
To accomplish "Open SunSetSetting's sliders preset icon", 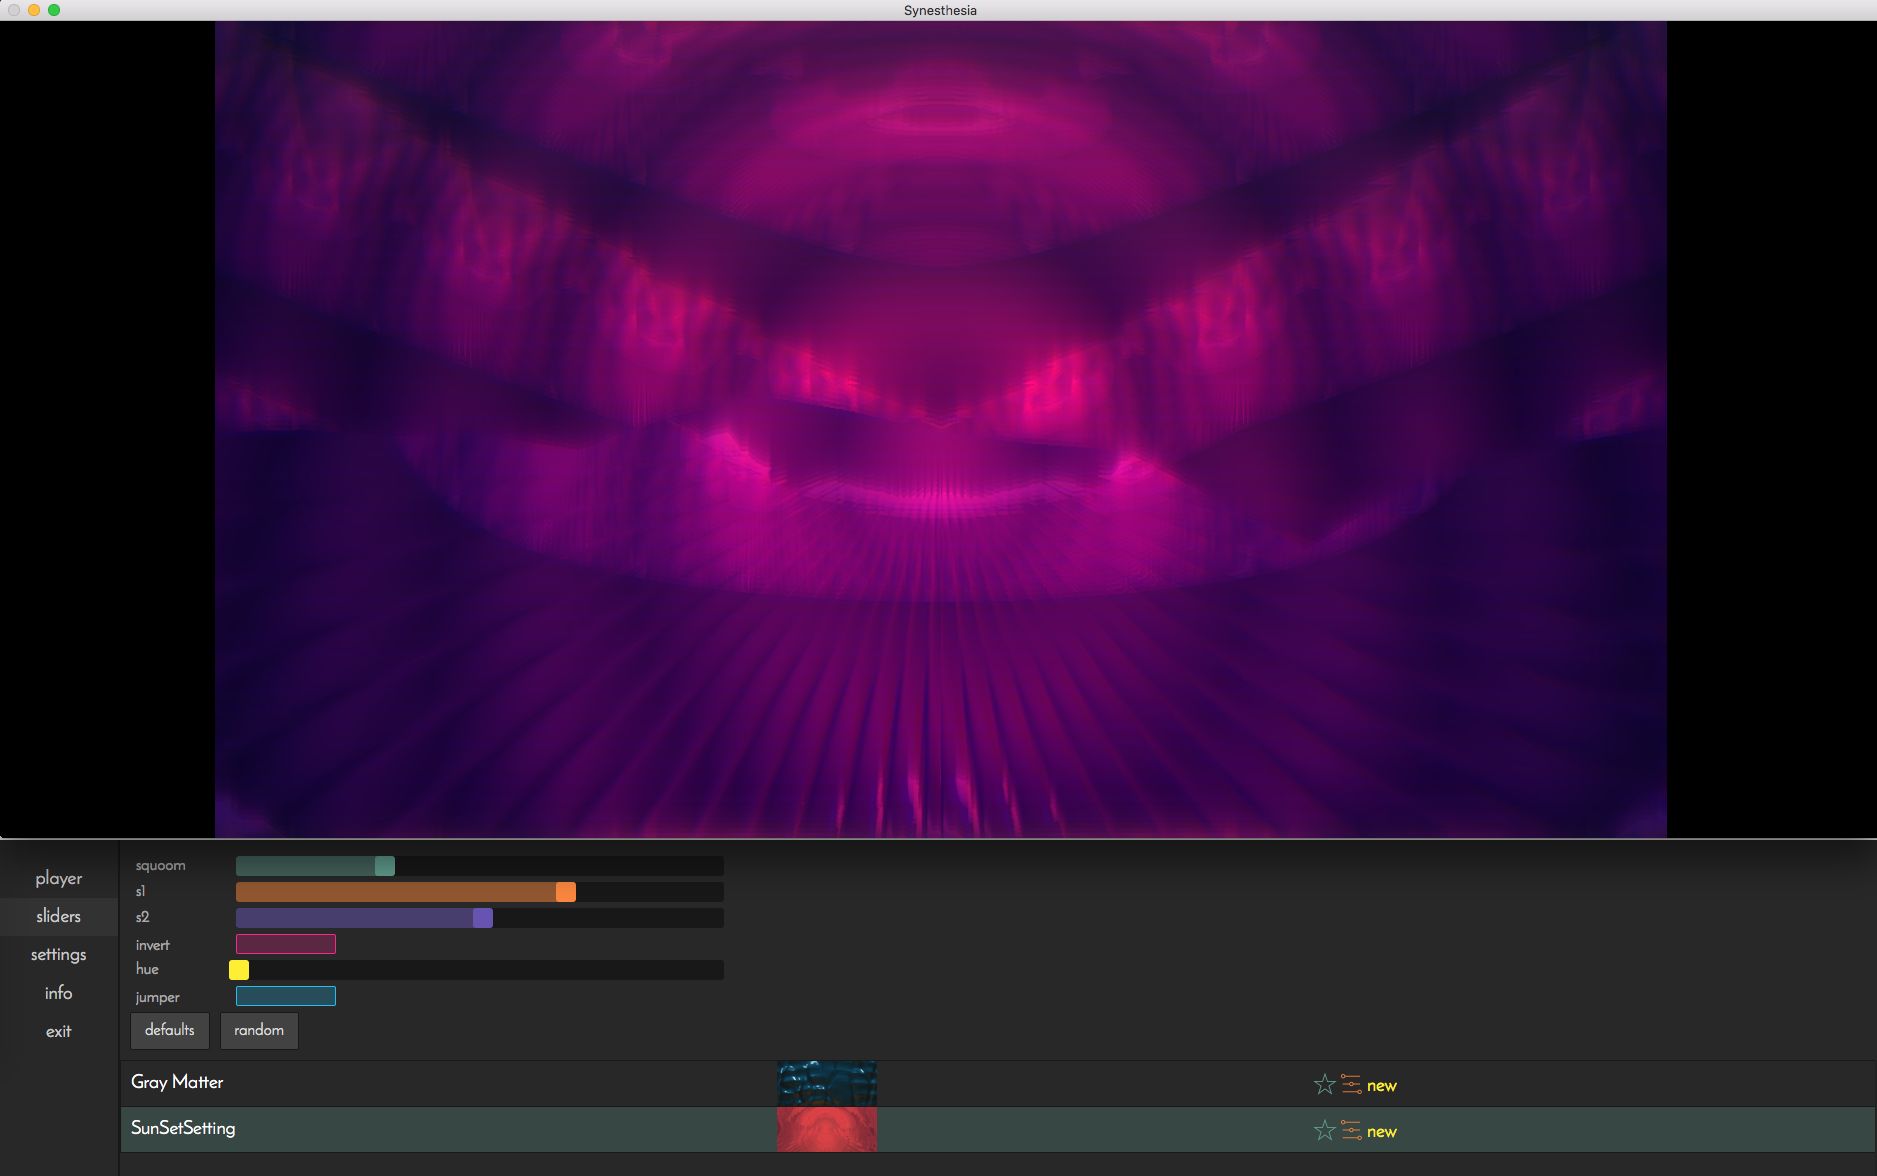I will pyautogui.click(x=1351, y=1131).
